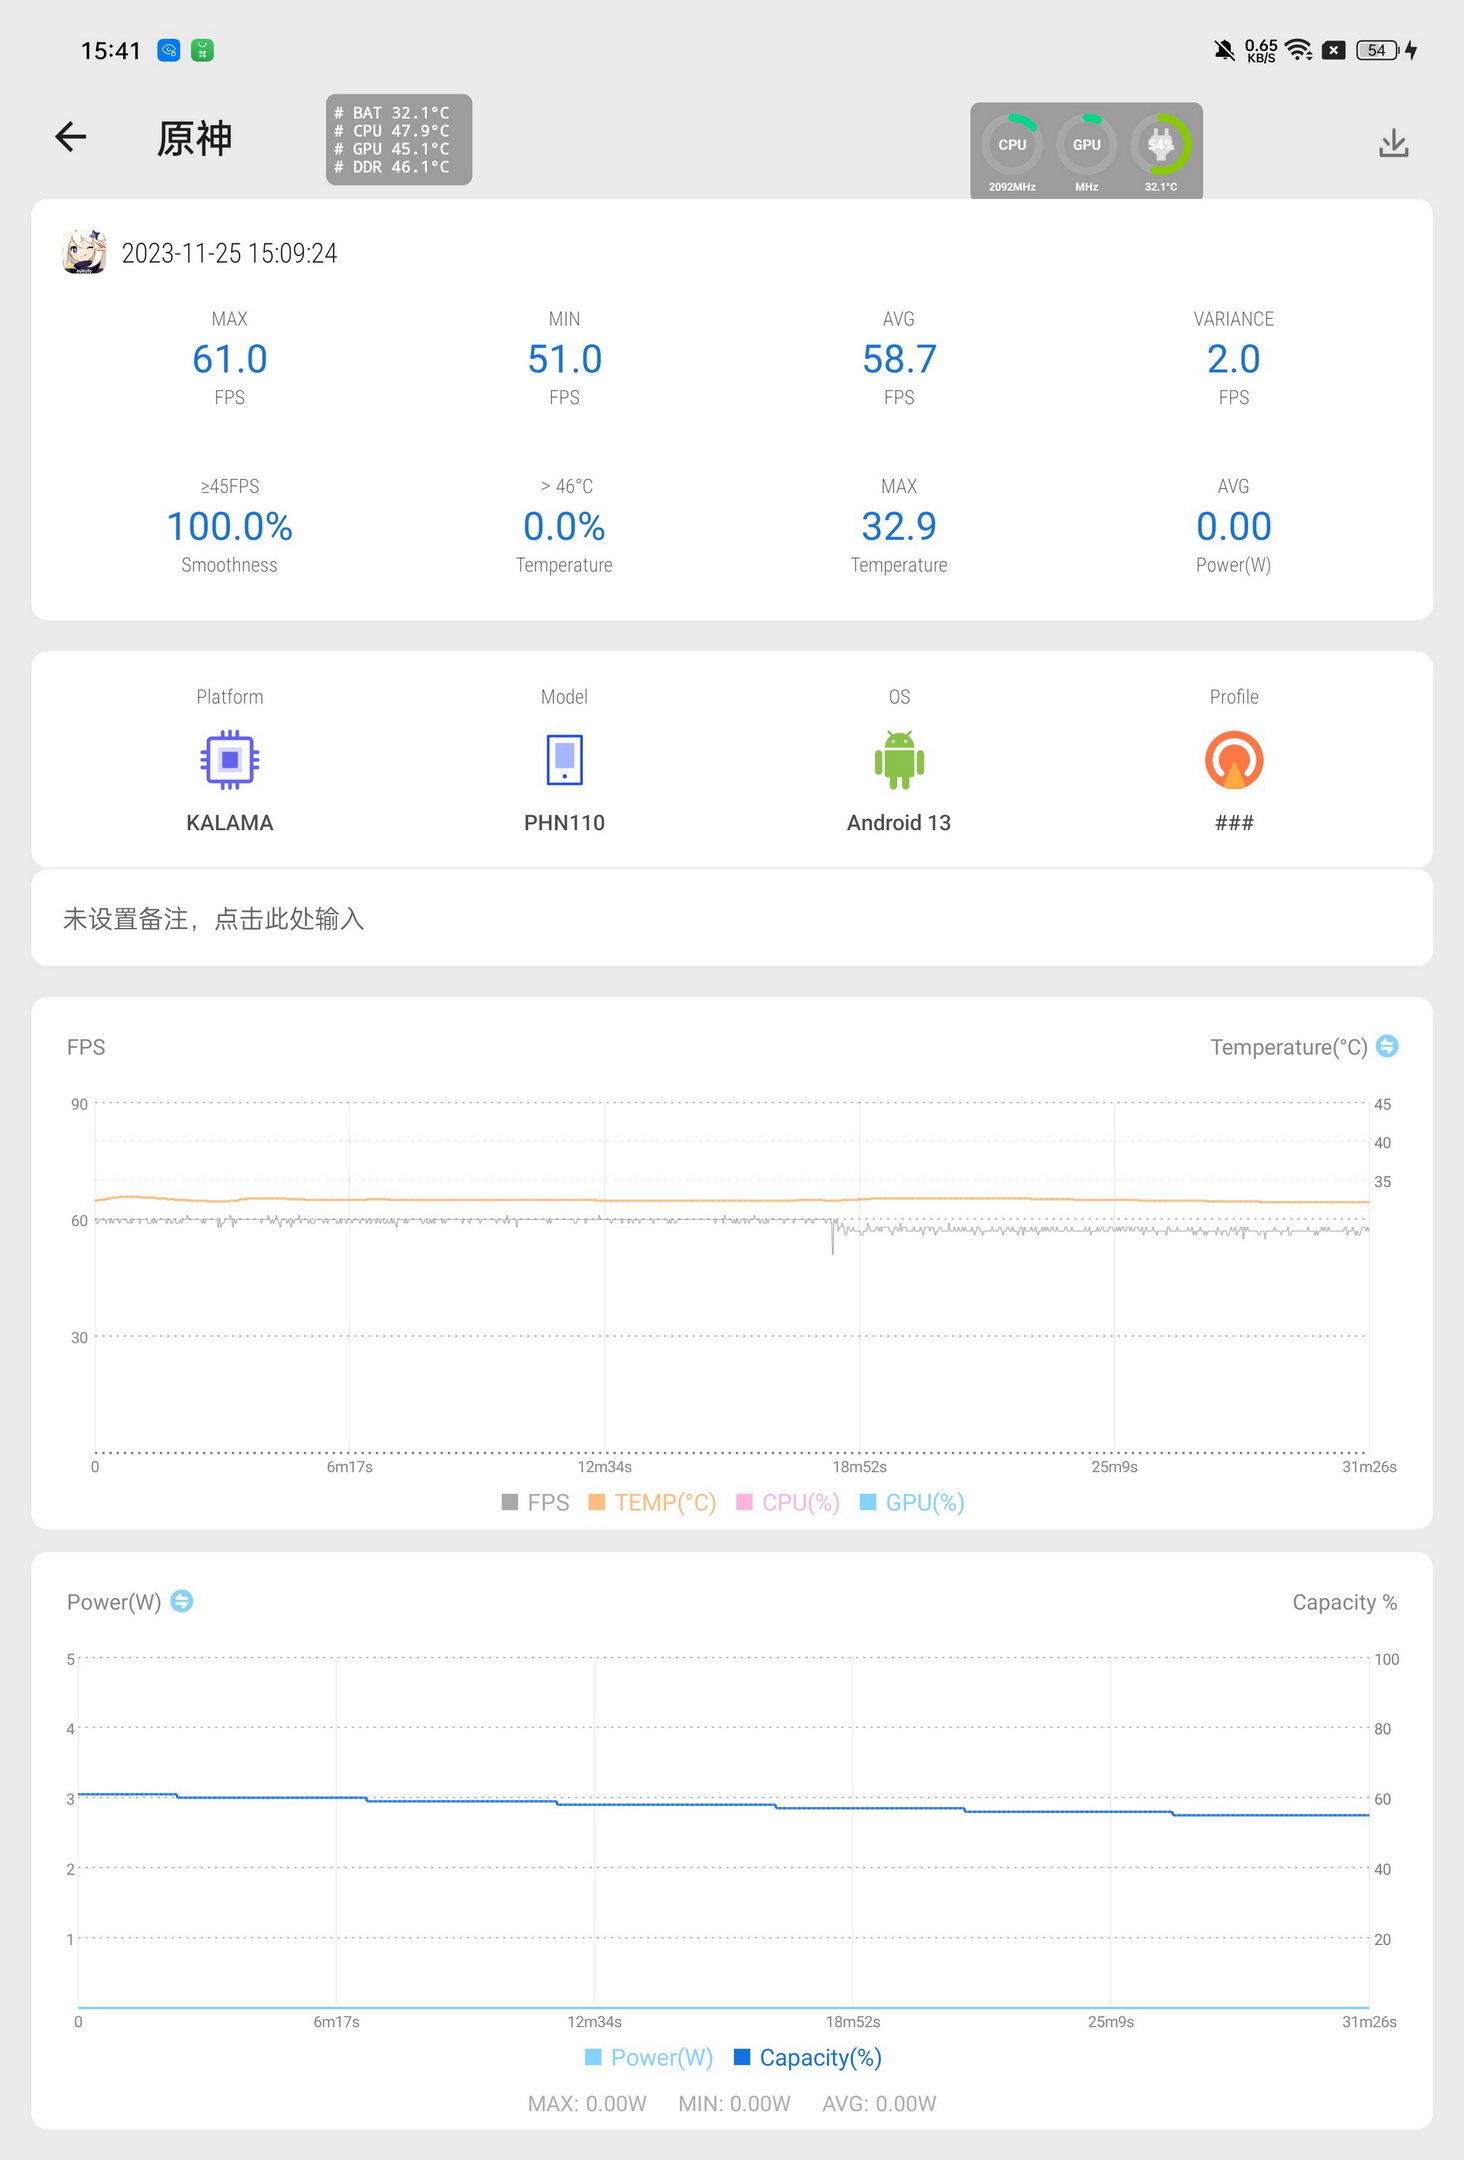Tap the Android 13 OS label
The width and height of the screenshot is (1464, 2160).
click(899, 822)
